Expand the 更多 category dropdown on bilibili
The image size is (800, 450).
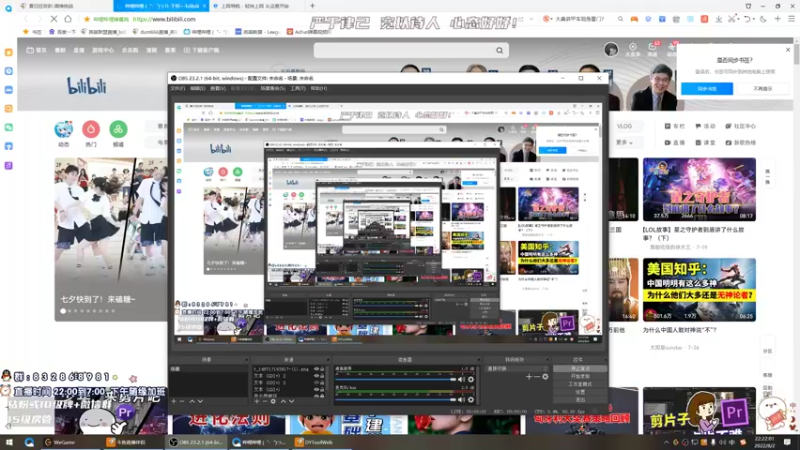click(624, 142)
